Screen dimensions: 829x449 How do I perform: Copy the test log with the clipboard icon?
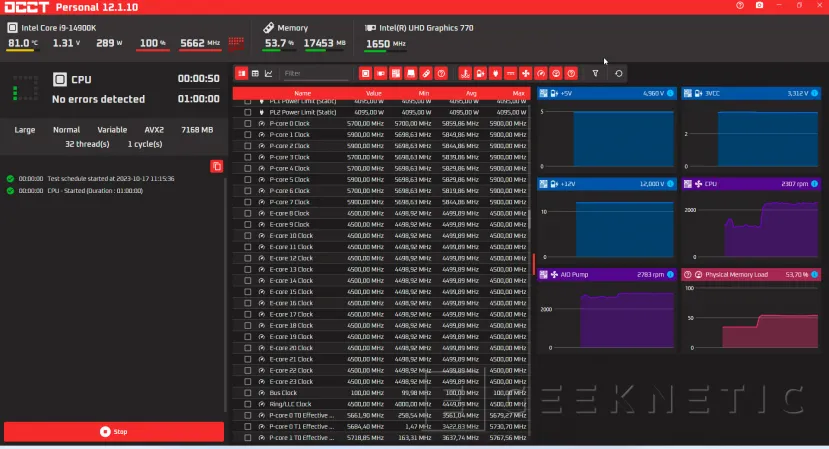coord(217,167)
